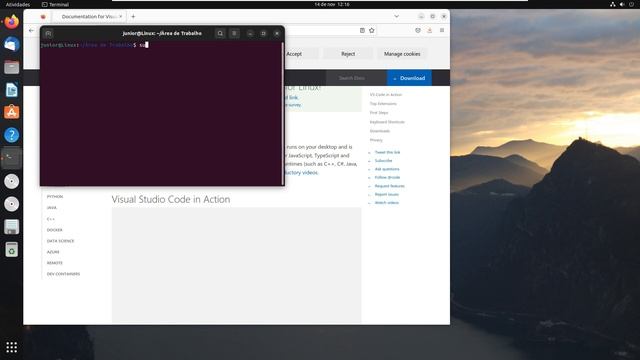Focus the Search Docs field
This screenshot has width=640, height=360.
[x=356, y=78]
